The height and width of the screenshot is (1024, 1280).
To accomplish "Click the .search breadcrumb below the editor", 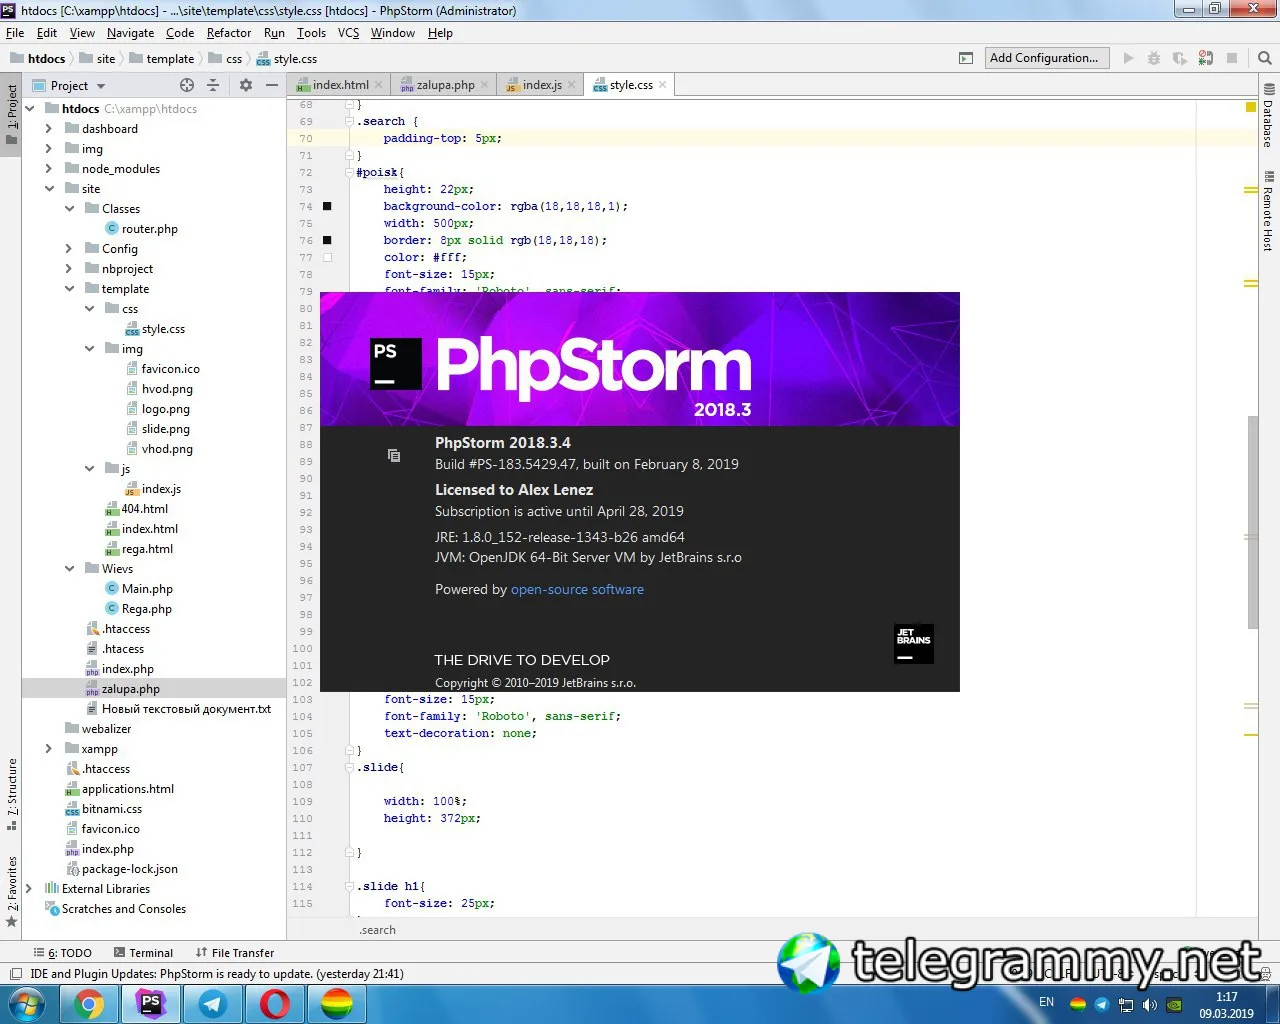I will pyautogui.click(x=377, y=930).
